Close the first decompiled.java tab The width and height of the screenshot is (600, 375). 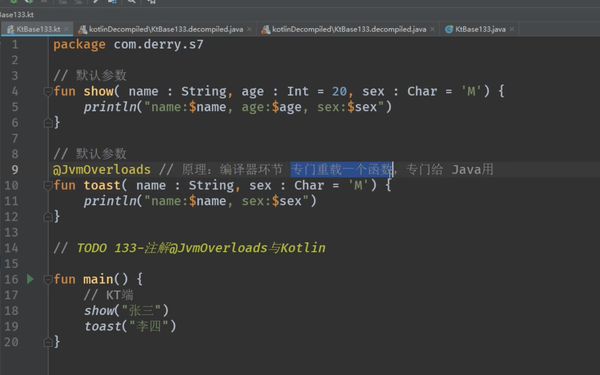249,29
